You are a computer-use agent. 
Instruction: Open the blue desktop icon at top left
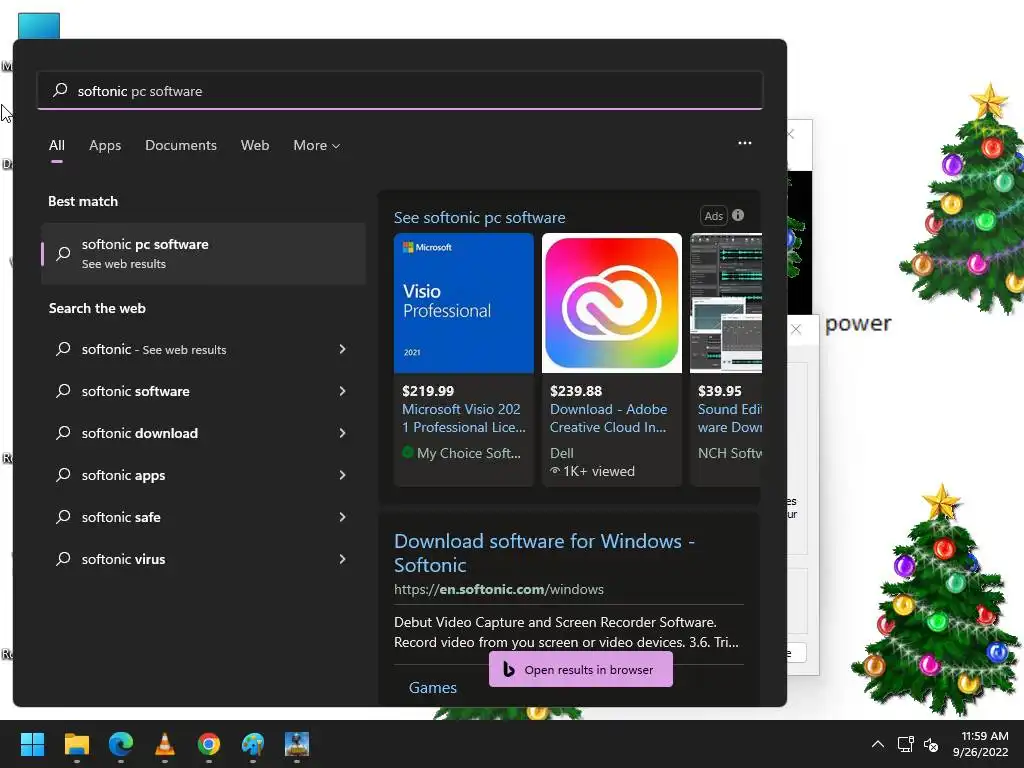[x=39, y=26]
